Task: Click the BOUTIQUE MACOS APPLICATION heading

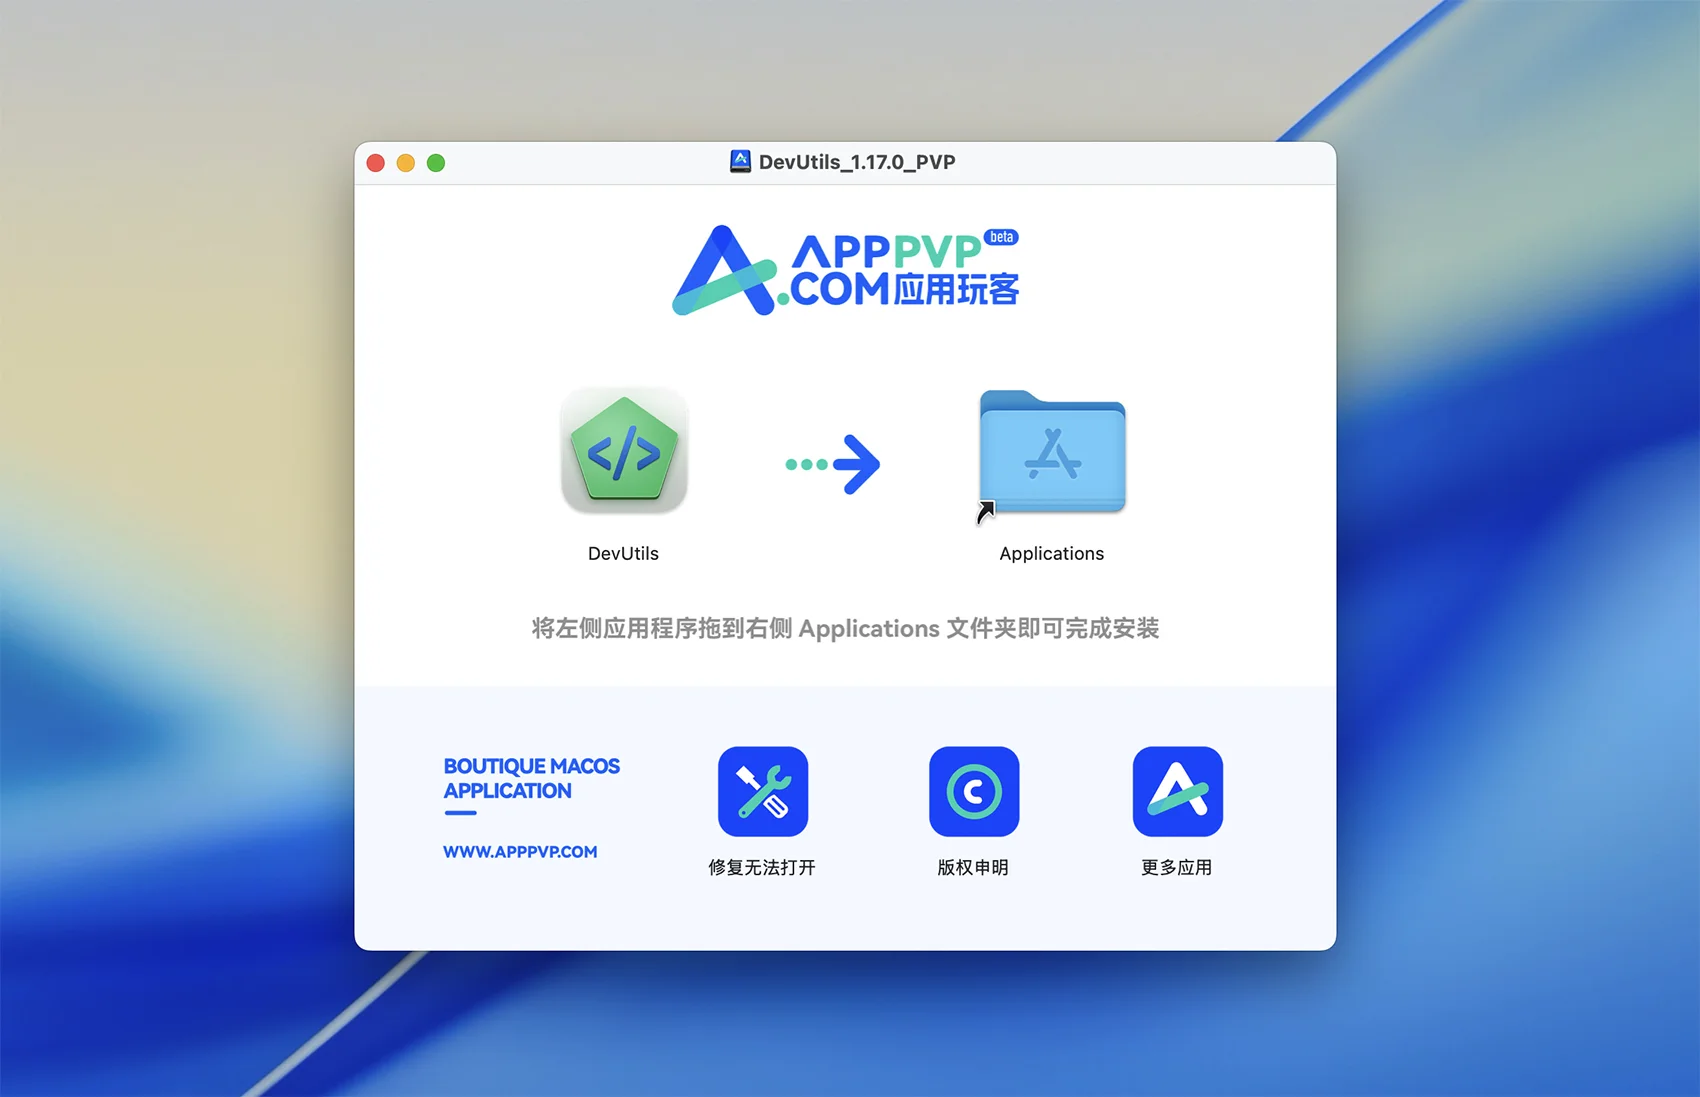Action: point(531,778)
